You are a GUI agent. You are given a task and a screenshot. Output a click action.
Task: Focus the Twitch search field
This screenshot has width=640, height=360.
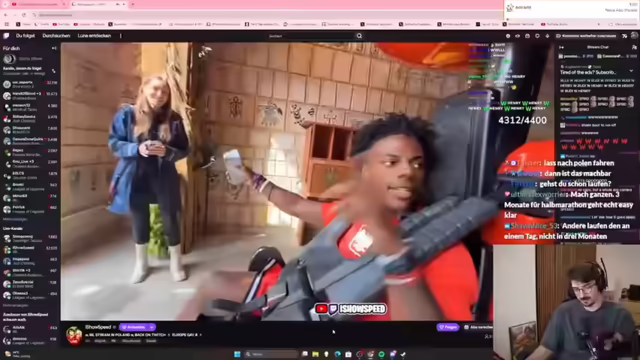[310, 36]
